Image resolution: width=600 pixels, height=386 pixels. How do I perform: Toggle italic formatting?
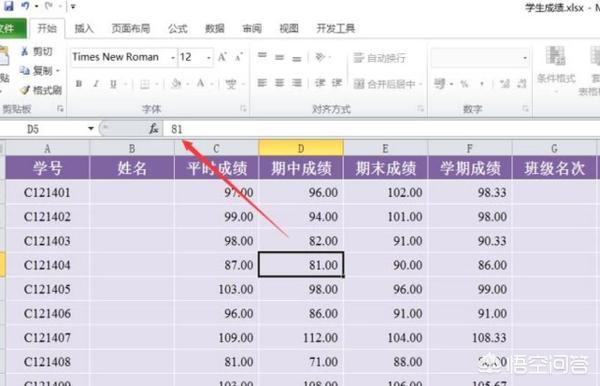tap(96, 84)
